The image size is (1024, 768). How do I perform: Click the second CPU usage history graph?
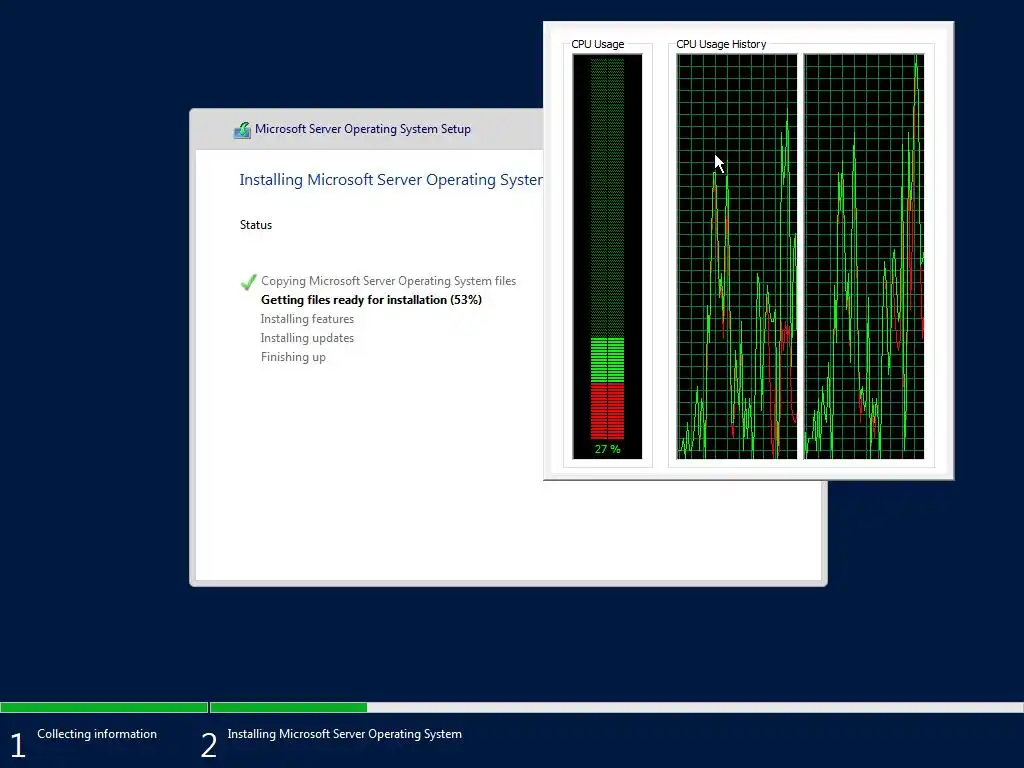tap(863, 256)
